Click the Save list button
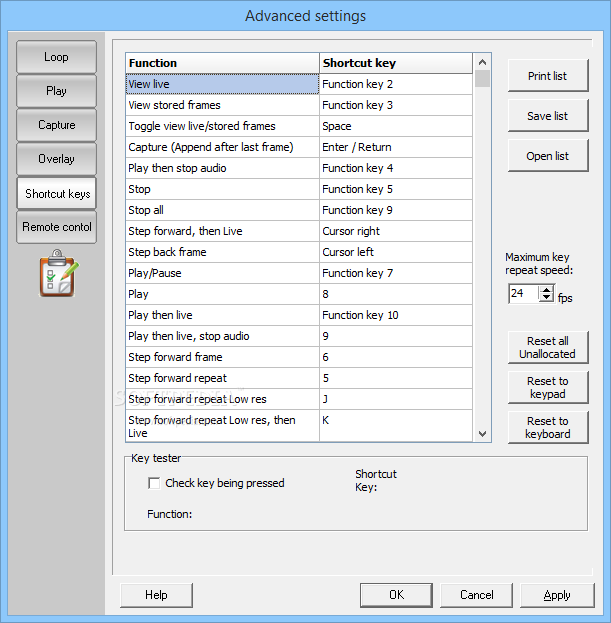Image resolution: width=611 pixels, height=623 pixels. click(x=548, y=116)
